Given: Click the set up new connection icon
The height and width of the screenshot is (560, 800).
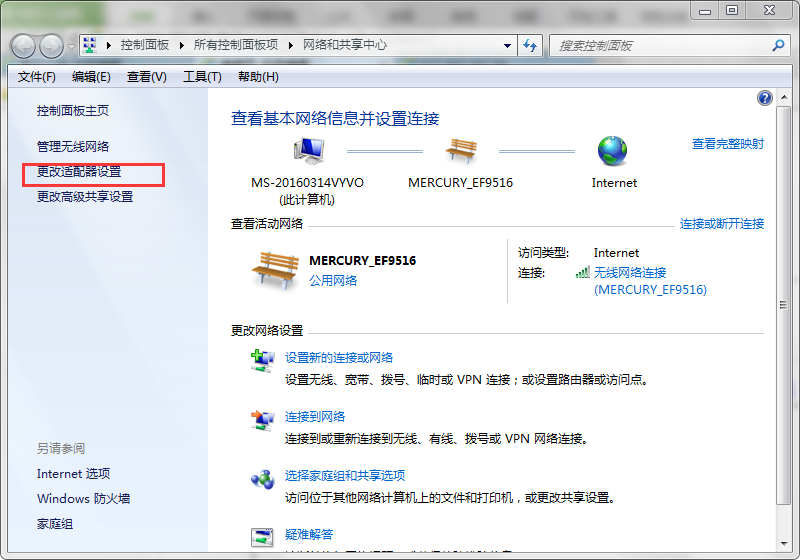Looking at the screenshot, I should 262,361.
